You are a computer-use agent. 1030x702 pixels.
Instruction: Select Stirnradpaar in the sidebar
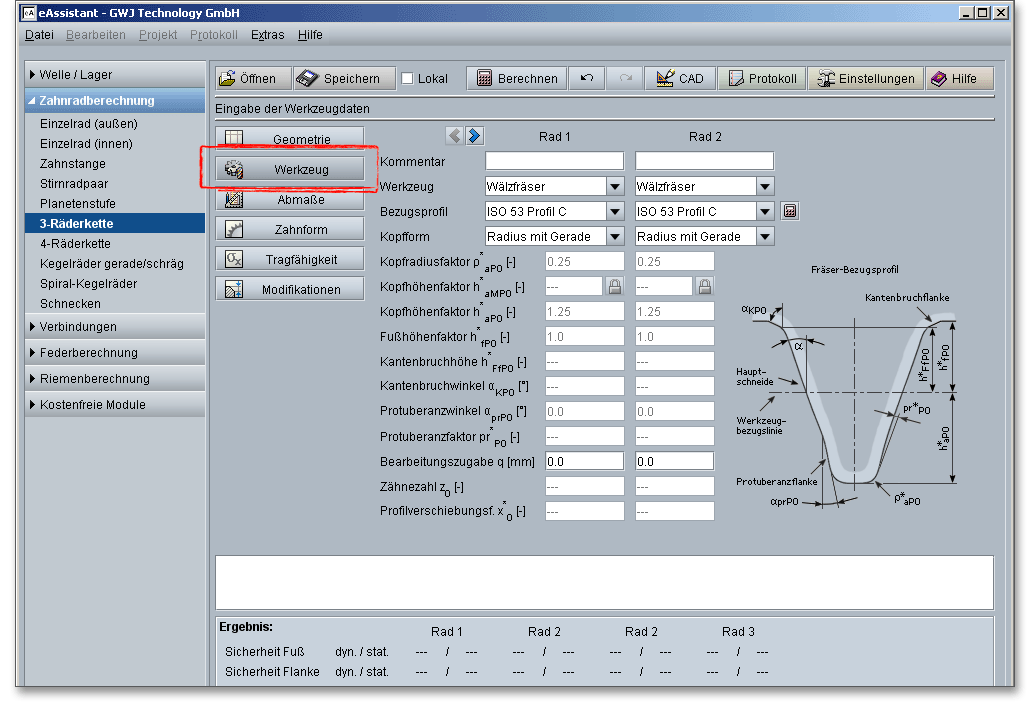[74, 184]
